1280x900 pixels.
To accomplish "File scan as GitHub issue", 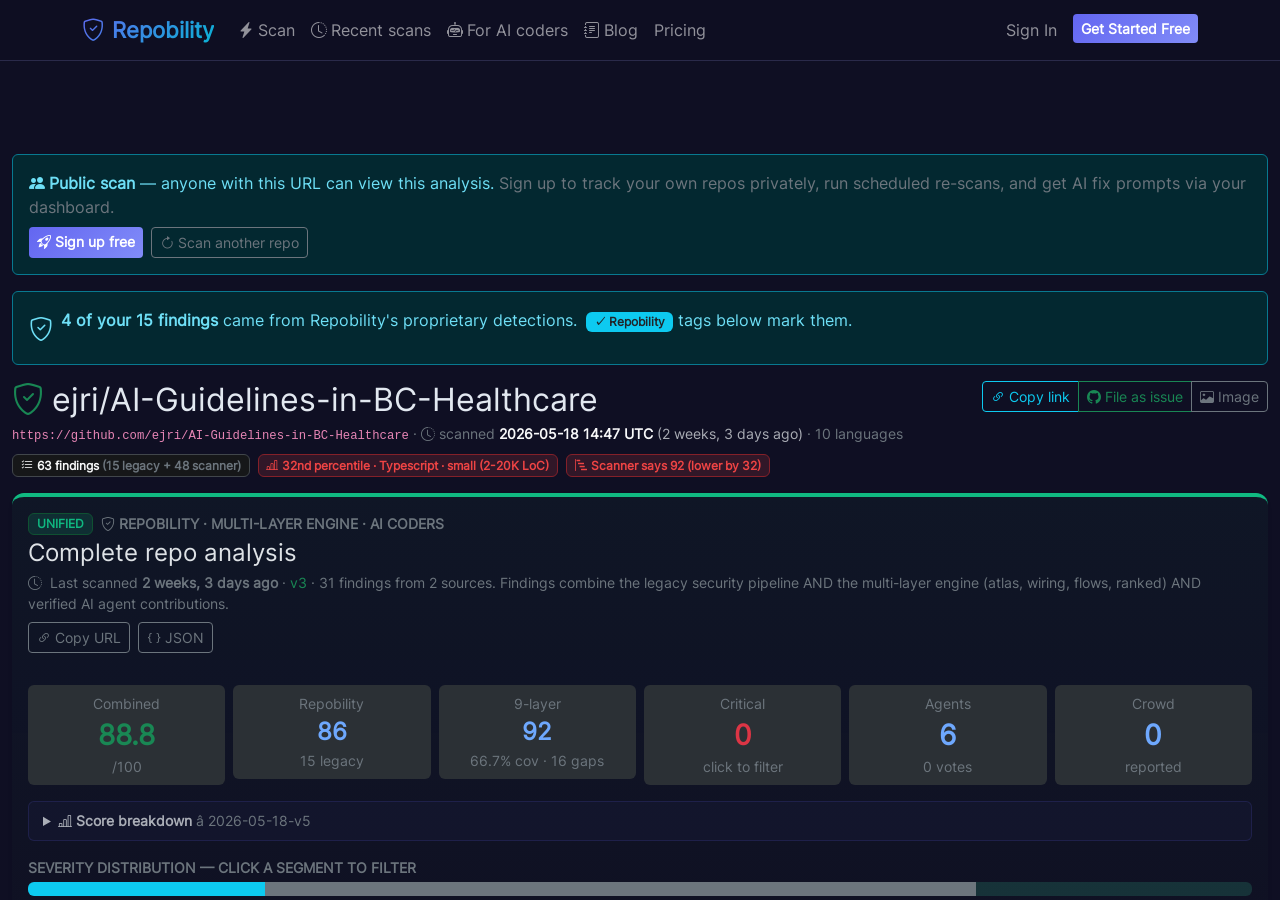I will point(1135,396).
